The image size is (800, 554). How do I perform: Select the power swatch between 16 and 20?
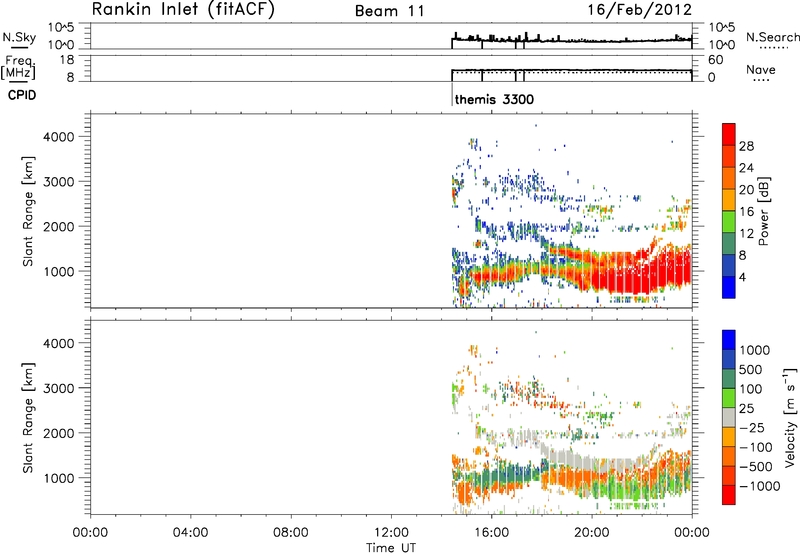coord(729,199)
